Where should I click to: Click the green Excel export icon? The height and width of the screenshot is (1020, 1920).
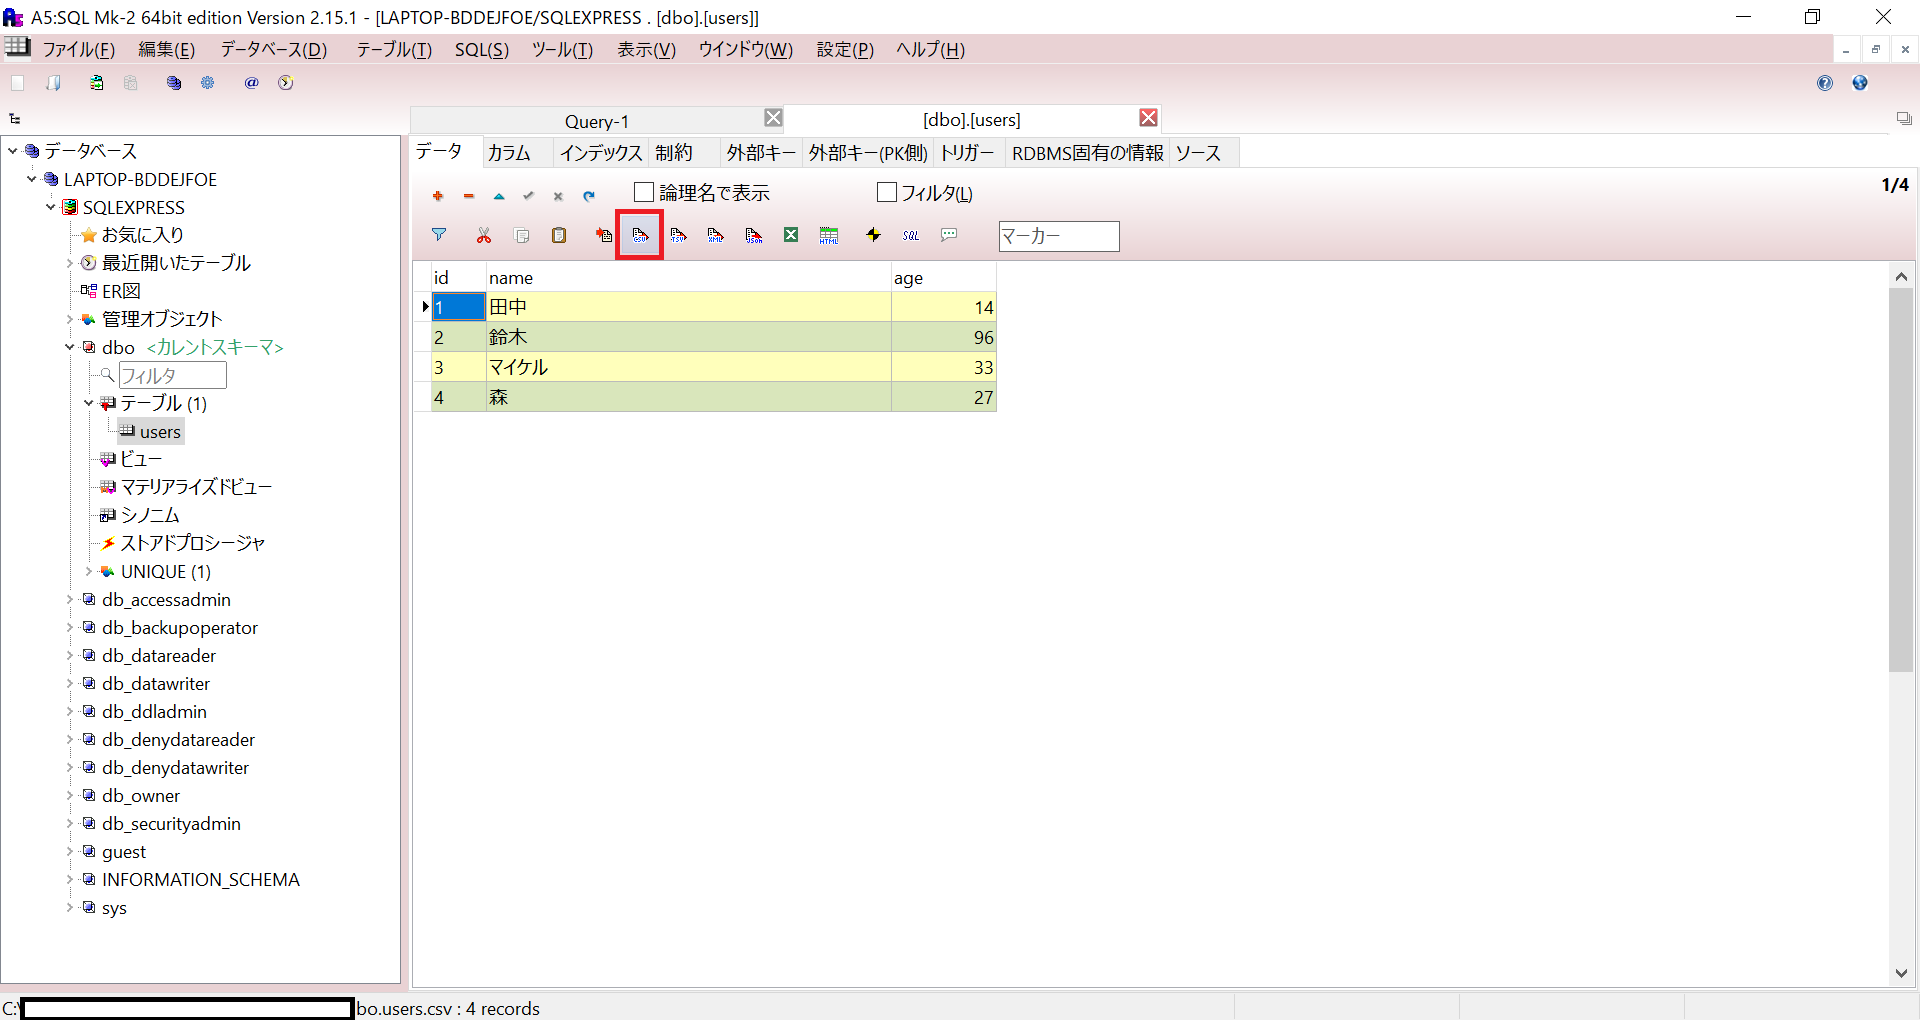pyautogui.click(x=791, y=235)
